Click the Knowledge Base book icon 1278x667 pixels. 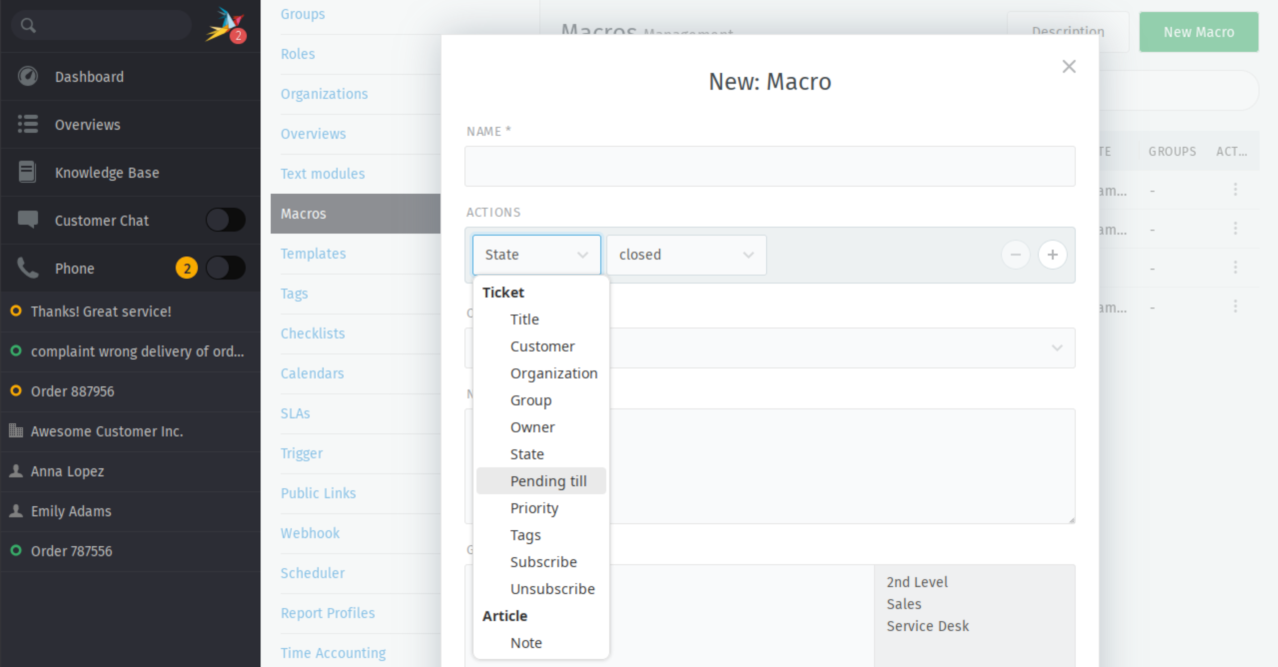coord(28,173)
